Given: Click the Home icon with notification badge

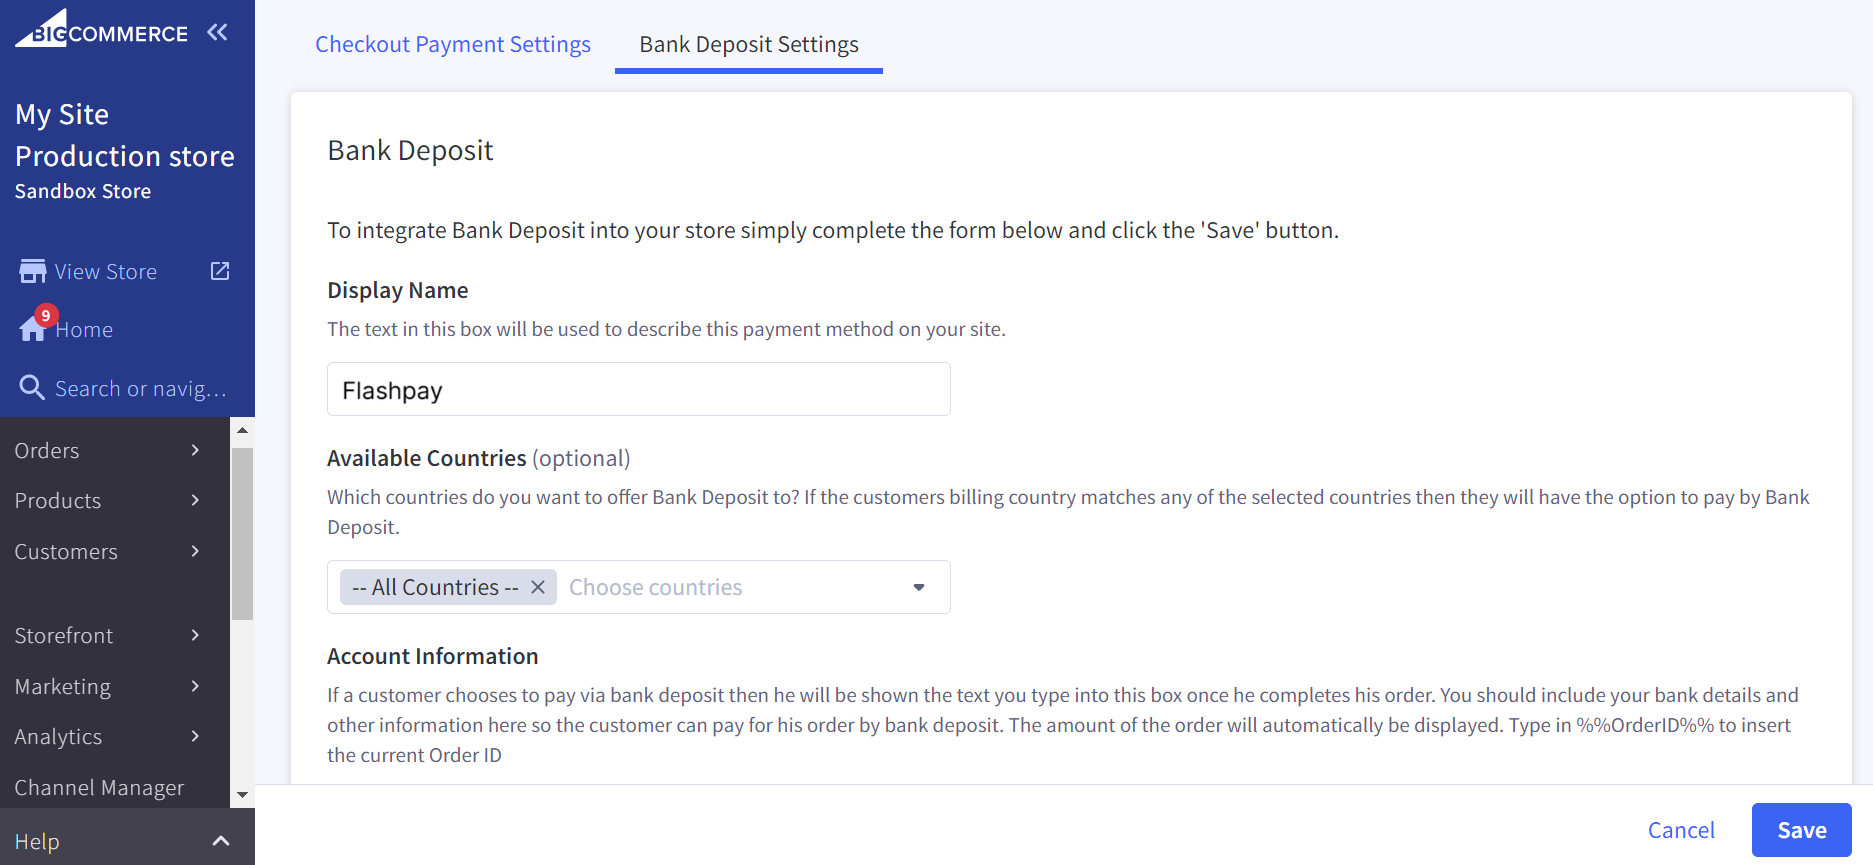Looking at the screenshot, I should pyautogui.click(x=34, y=328).
